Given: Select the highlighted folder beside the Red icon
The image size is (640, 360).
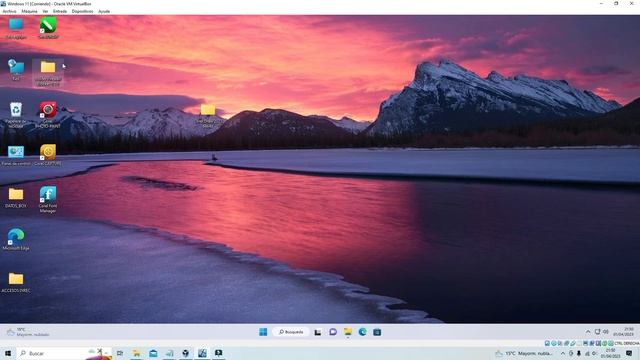Looking at the screenshot, I should click(x=48, y=73).
